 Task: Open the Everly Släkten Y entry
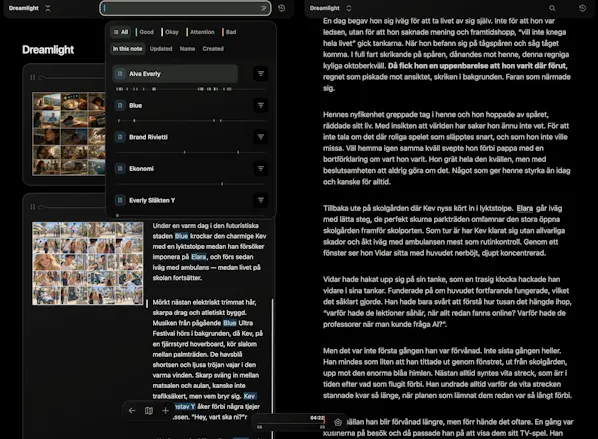pos(175,200)
